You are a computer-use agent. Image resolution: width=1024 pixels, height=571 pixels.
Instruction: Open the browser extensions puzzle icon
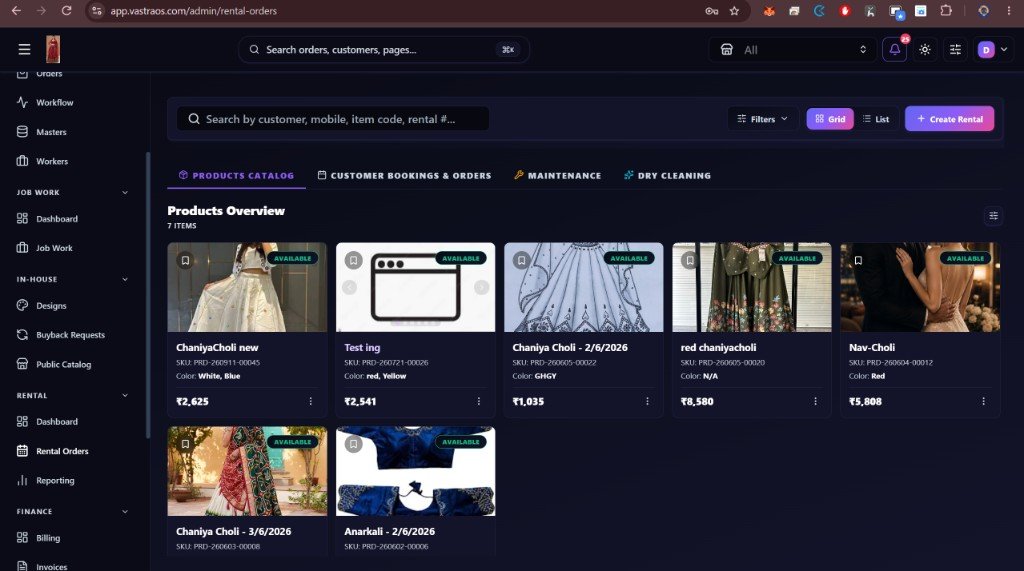click(x=946, y=11)
